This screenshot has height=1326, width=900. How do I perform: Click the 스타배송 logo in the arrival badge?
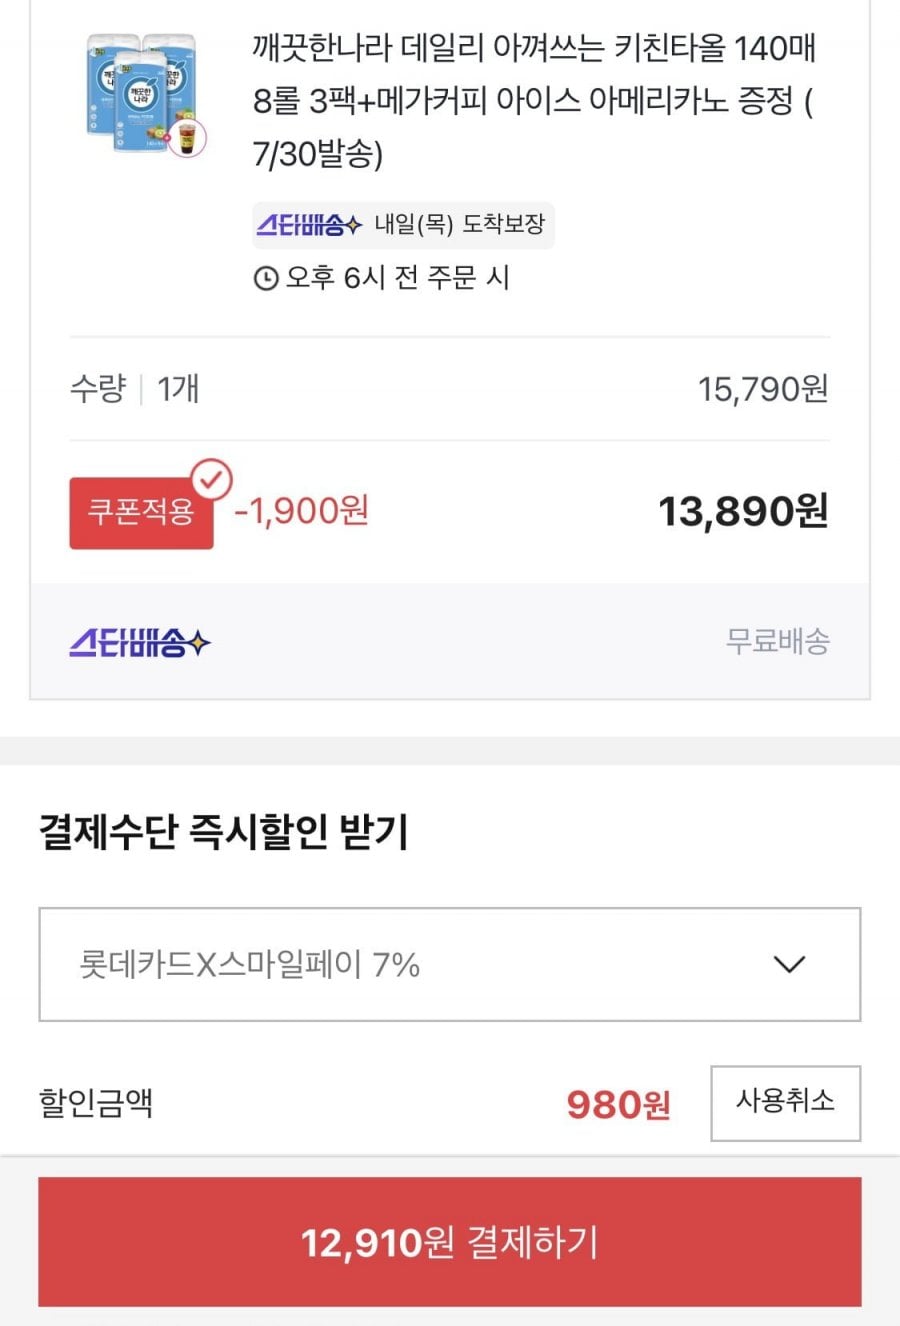tap(309, 225)
